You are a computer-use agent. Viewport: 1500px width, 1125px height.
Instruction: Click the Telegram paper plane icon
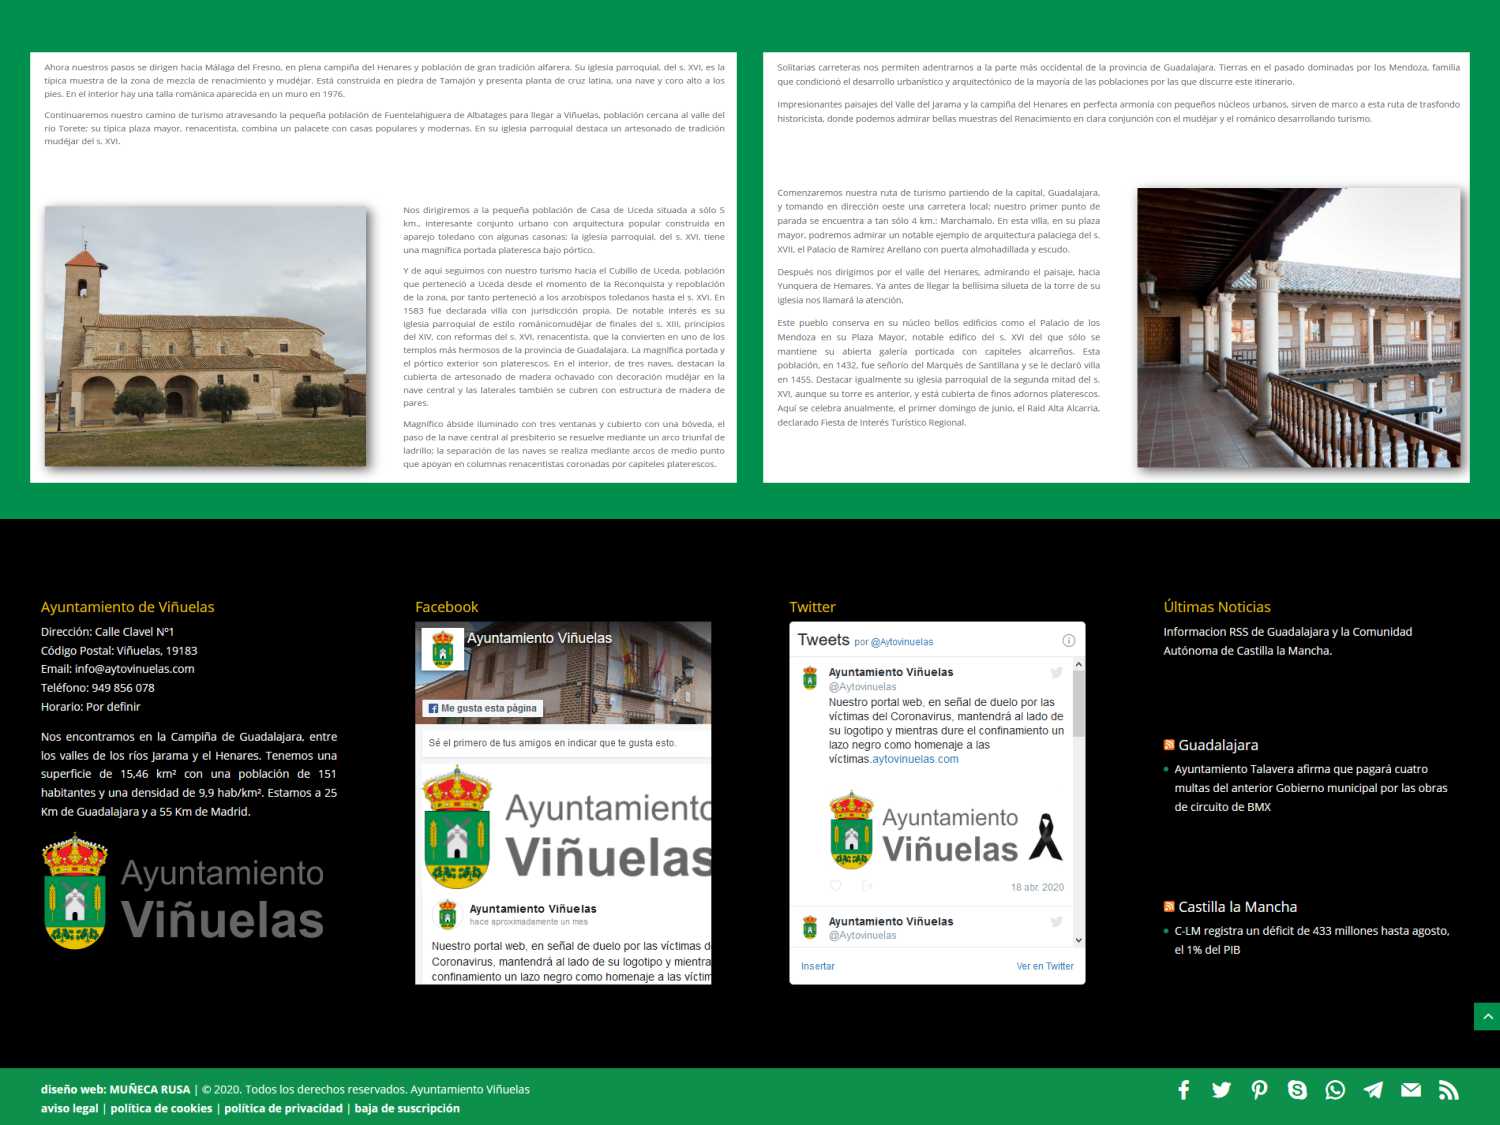pos(1373,1090)
